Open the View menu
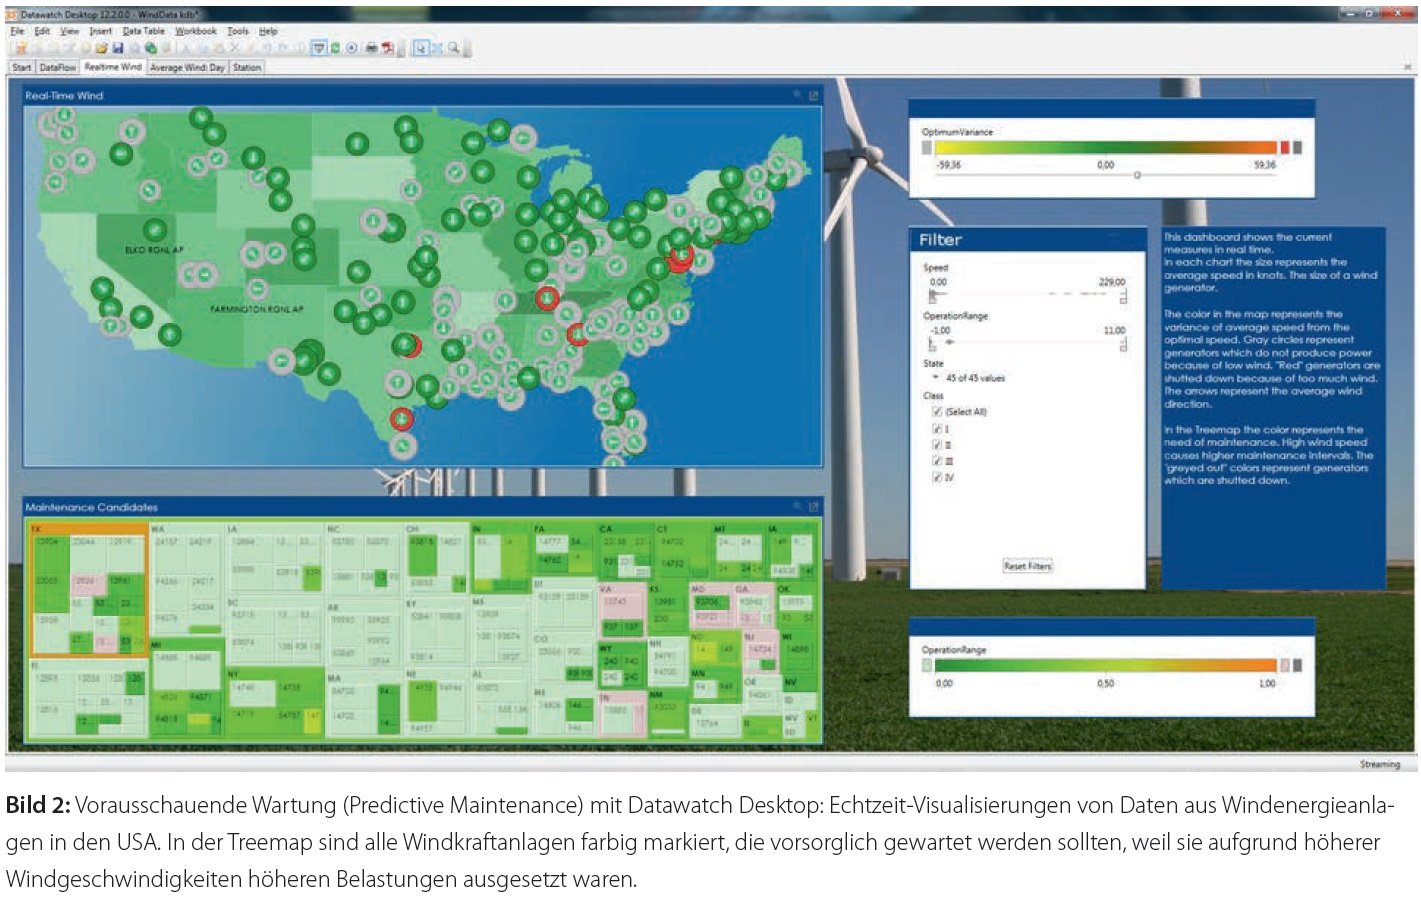 pos(69,31)
